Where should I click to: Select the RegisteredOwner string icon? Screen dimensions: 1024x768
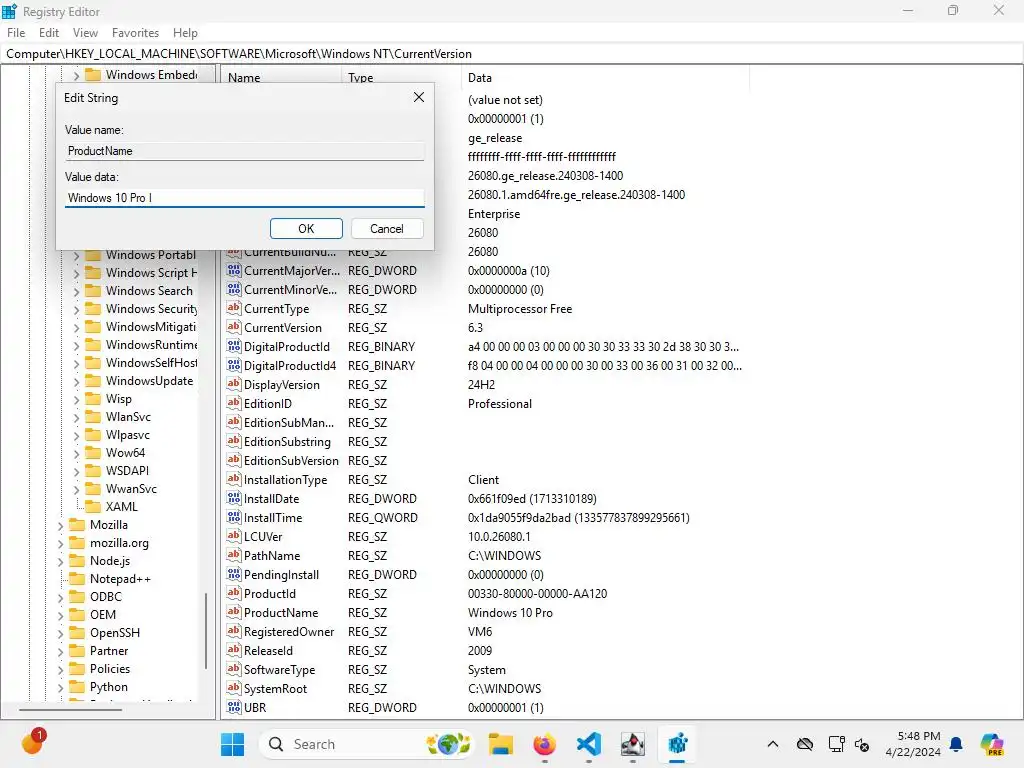point(234,631)
